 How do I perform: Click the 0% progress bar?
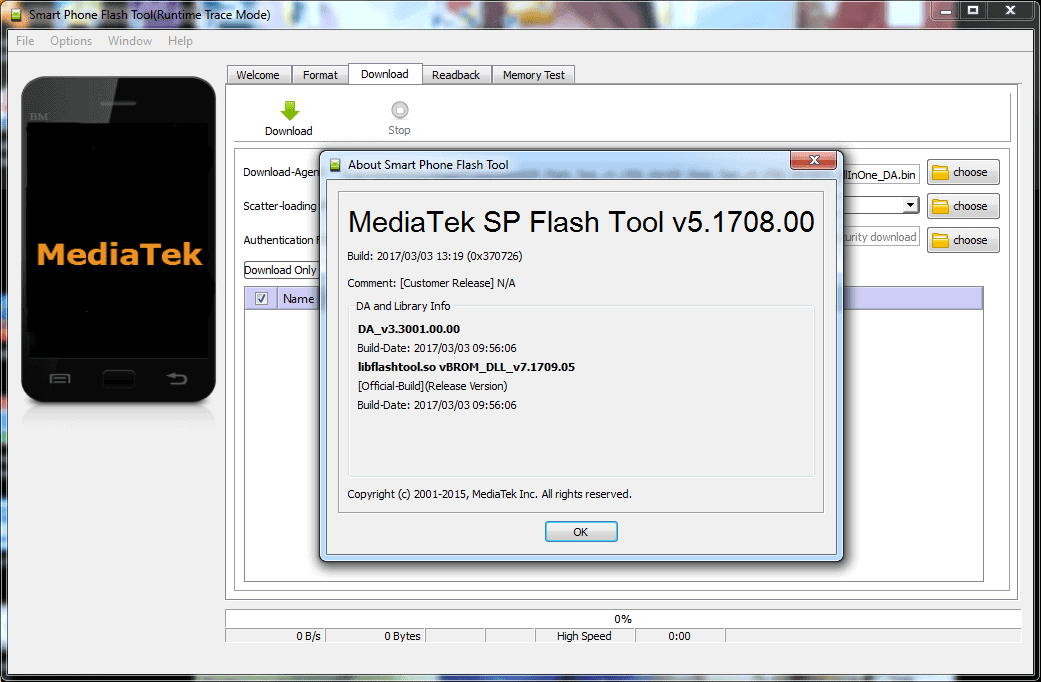pyautogui.click(x=623, y=618)
